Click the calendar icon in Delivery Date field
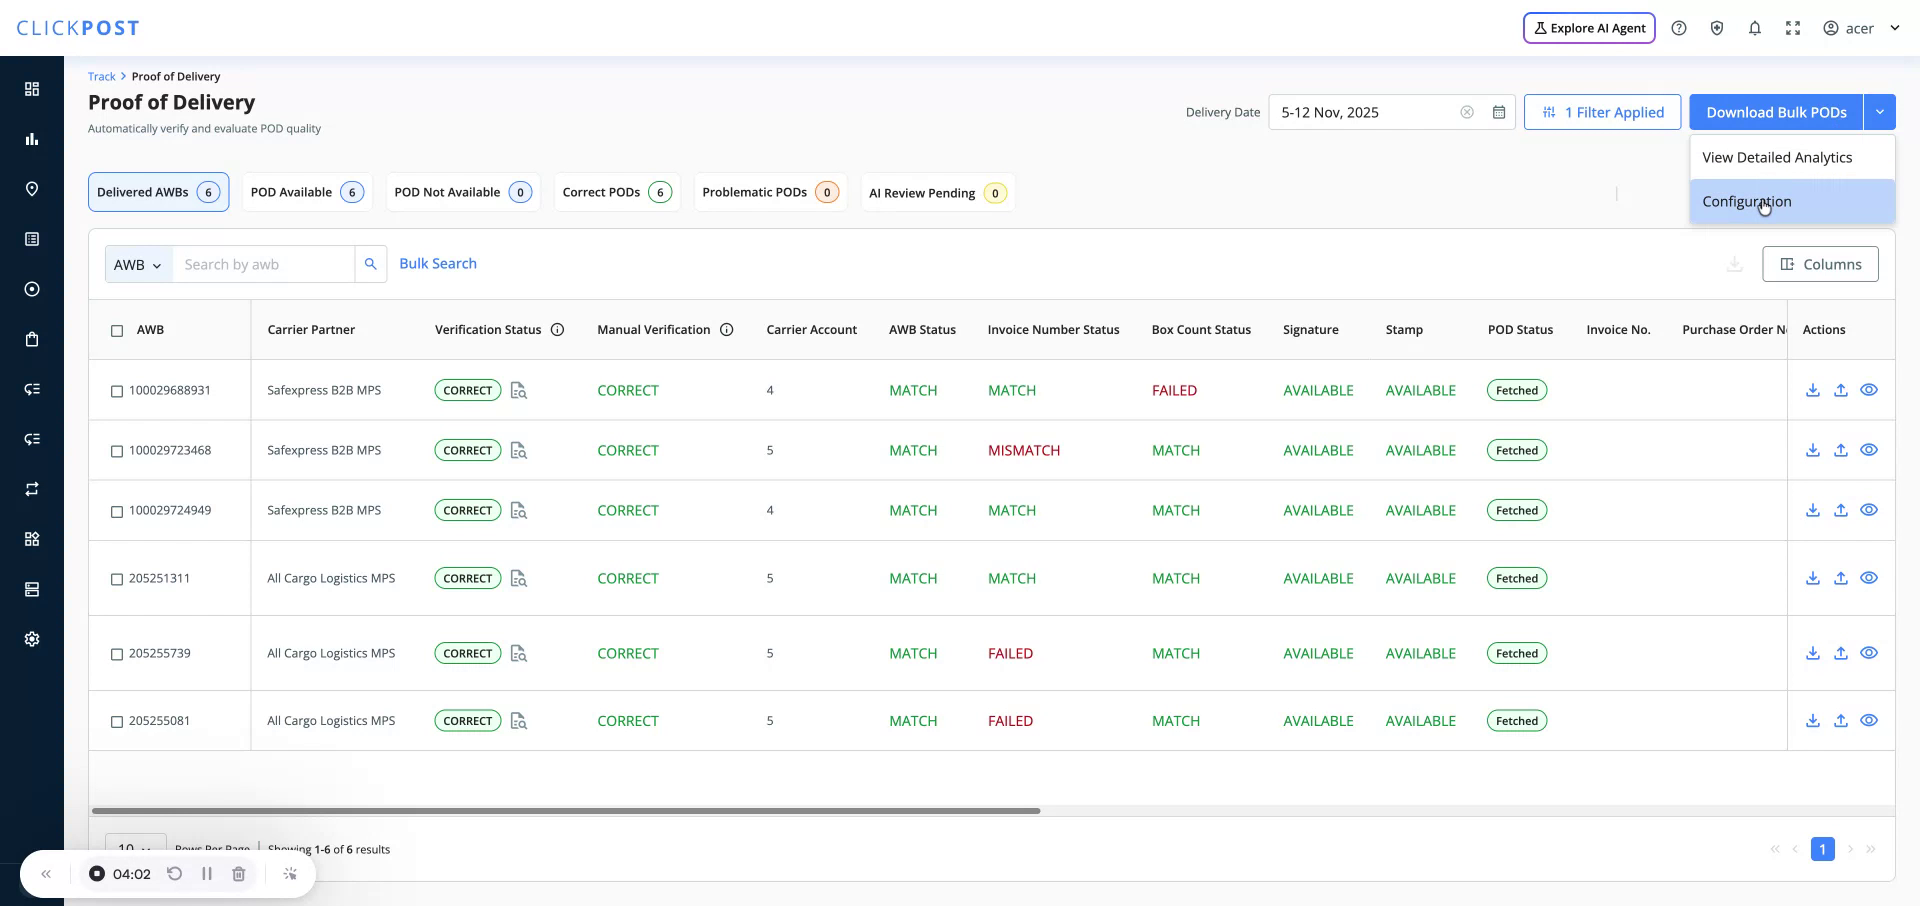The image size is (1920, 906). pos(1498,112)
